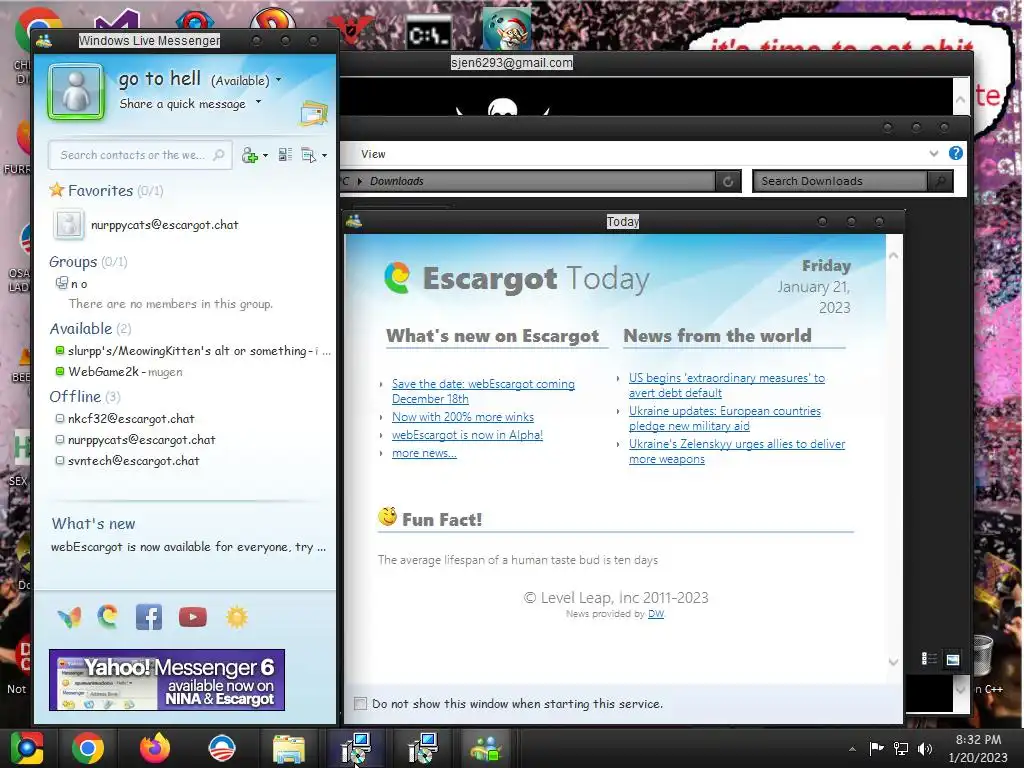This screenshot has width=1024, height=768.
Task: Select offline contact svntech@escargot.chat
Action: [x=127, y=460]
